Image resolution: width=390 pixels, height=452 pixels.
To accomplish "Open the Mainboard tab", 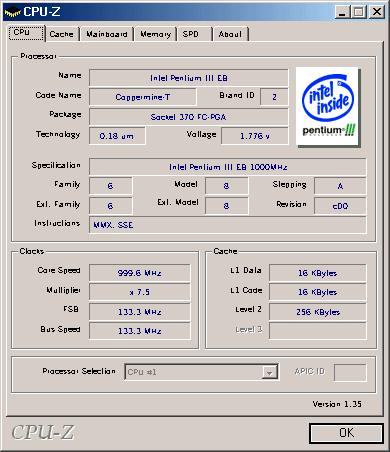I will [x=107, y=34].
